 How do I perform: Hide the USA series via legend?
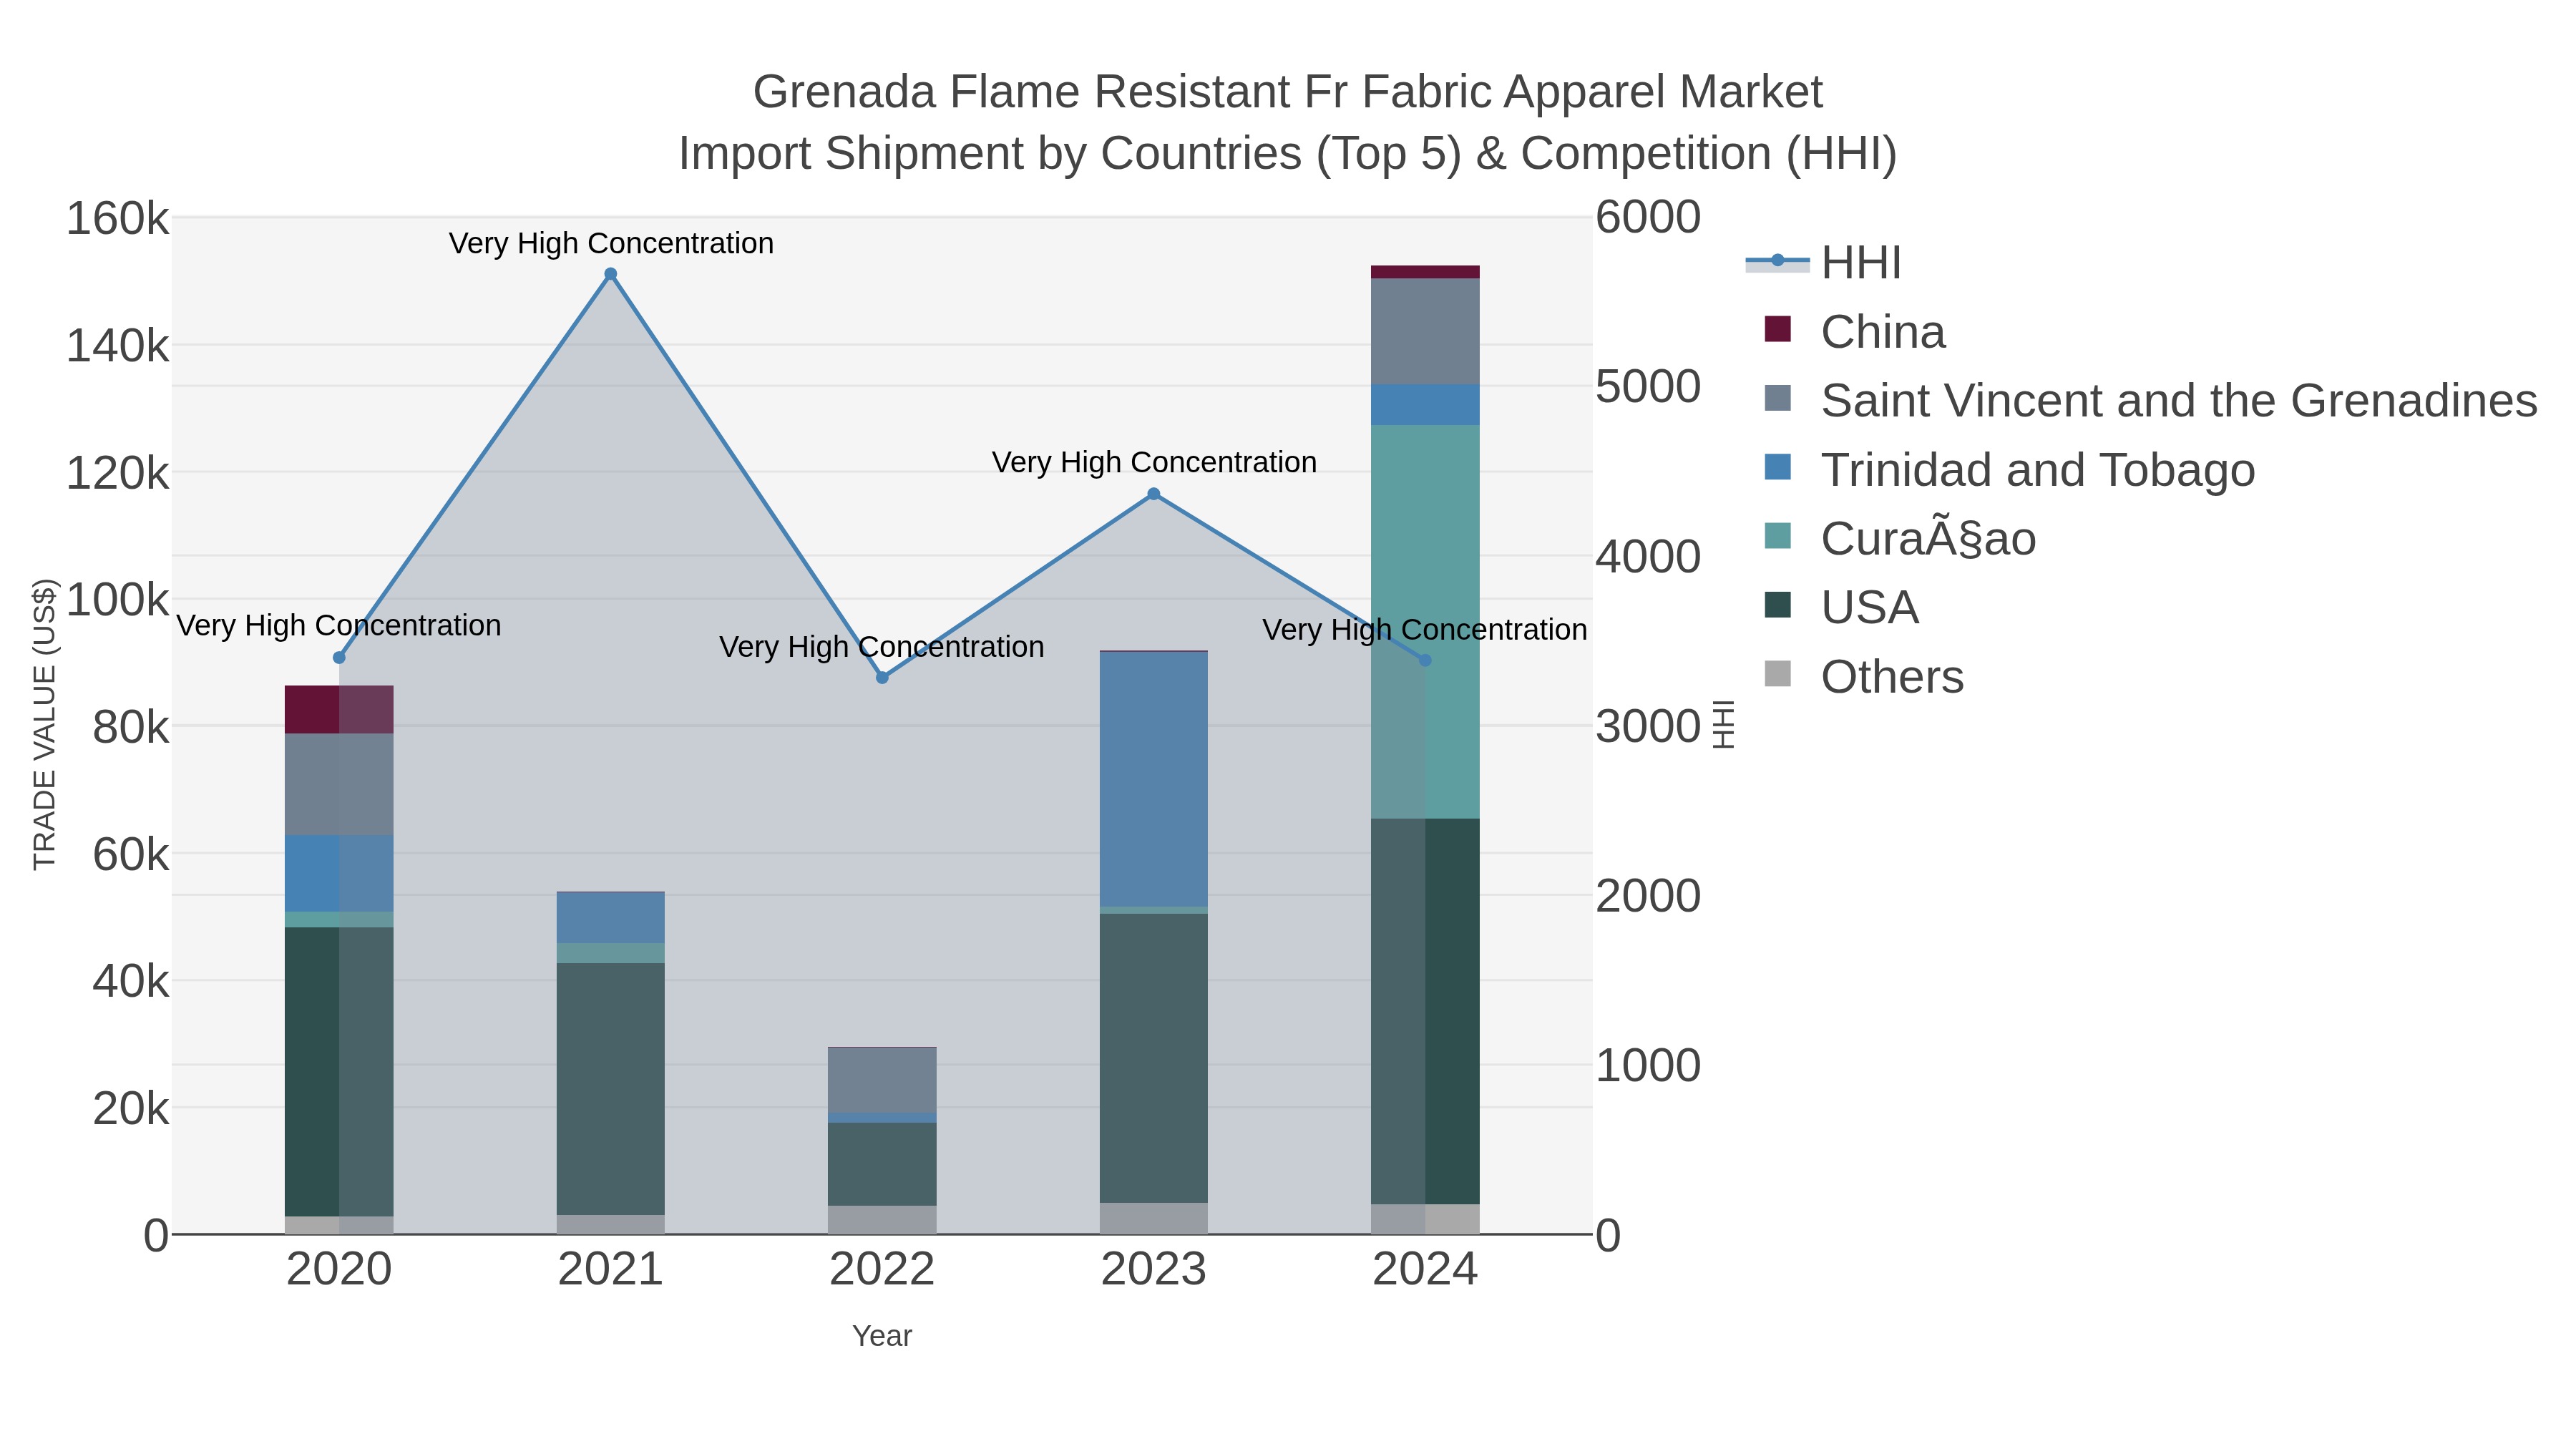point(1841,608)
